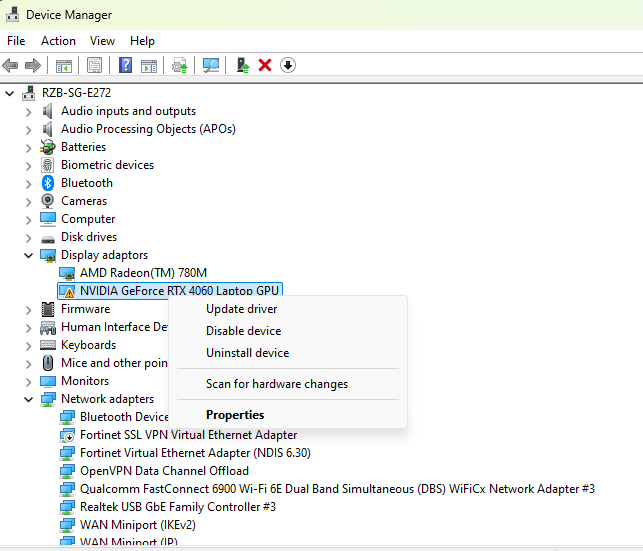
Task: Collapse the Network adapters category
Action: (28, 399)
